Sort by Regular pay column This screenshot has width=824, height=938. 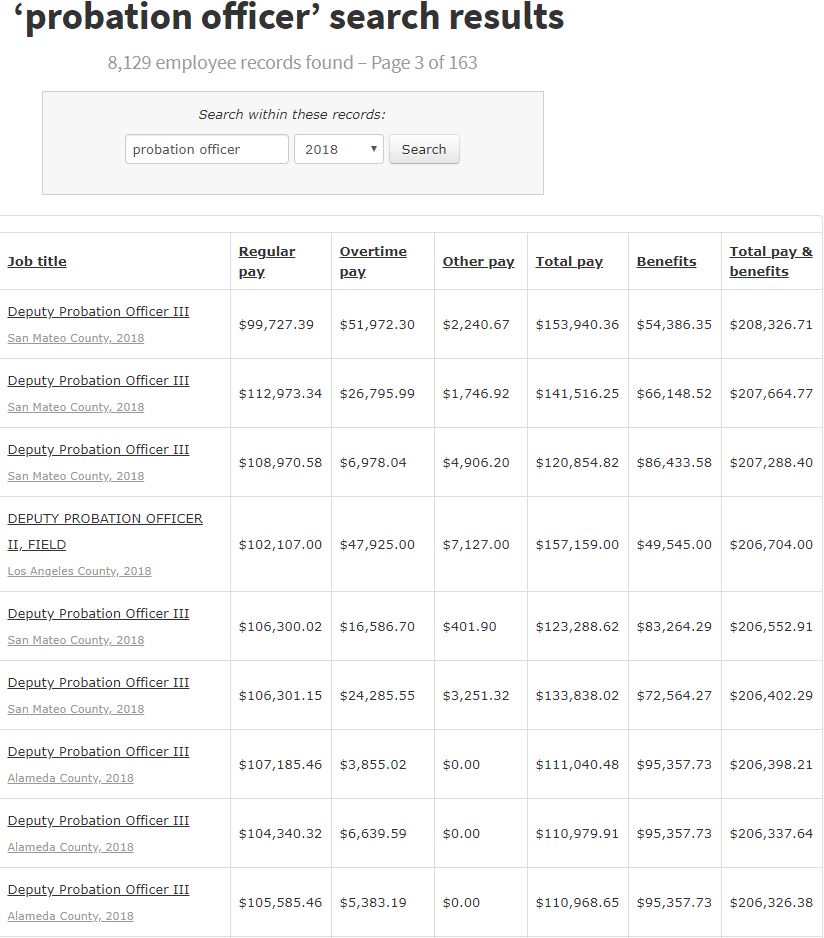[267, 261]
